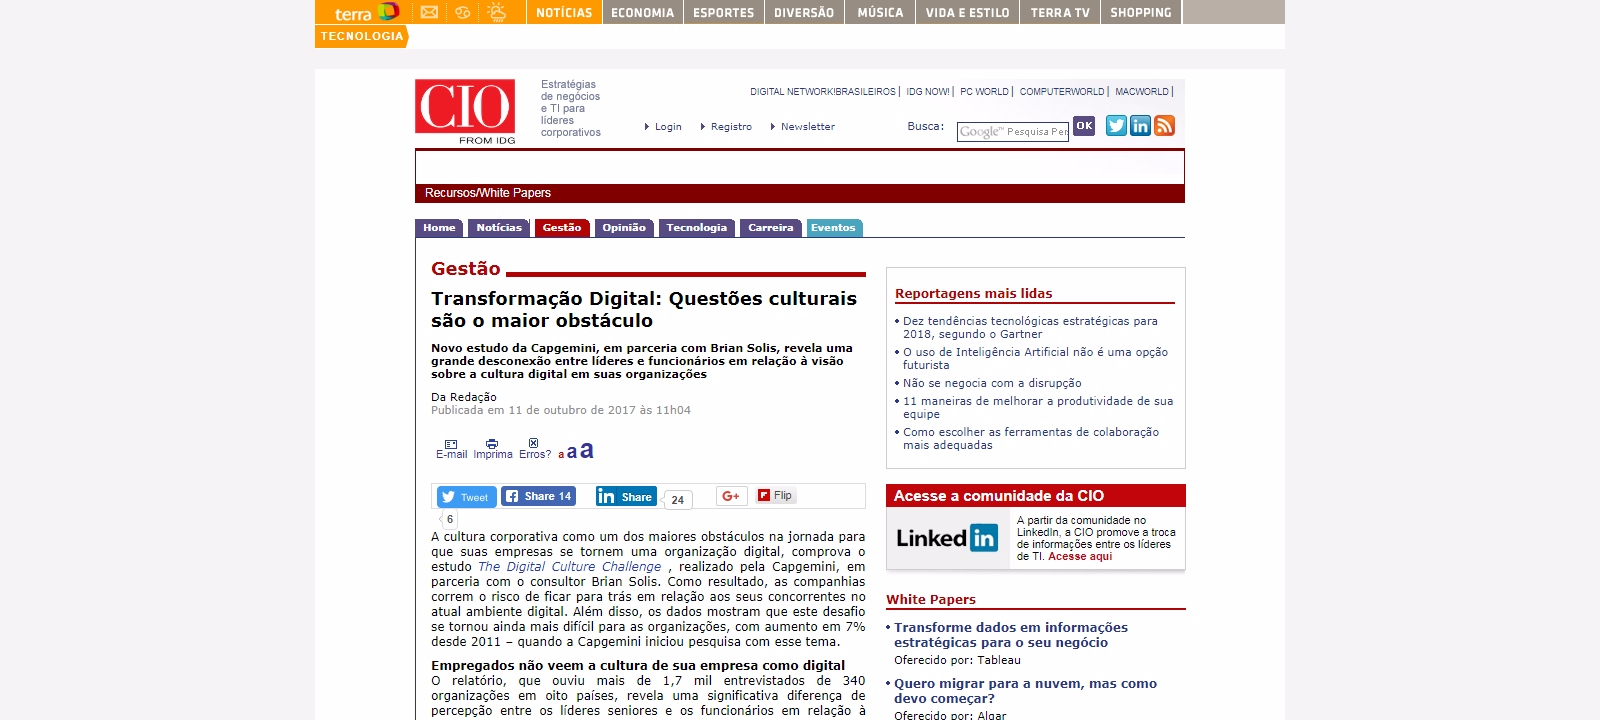Open CIO LinkedIn profile icon in header

[x=1140, y=125]
